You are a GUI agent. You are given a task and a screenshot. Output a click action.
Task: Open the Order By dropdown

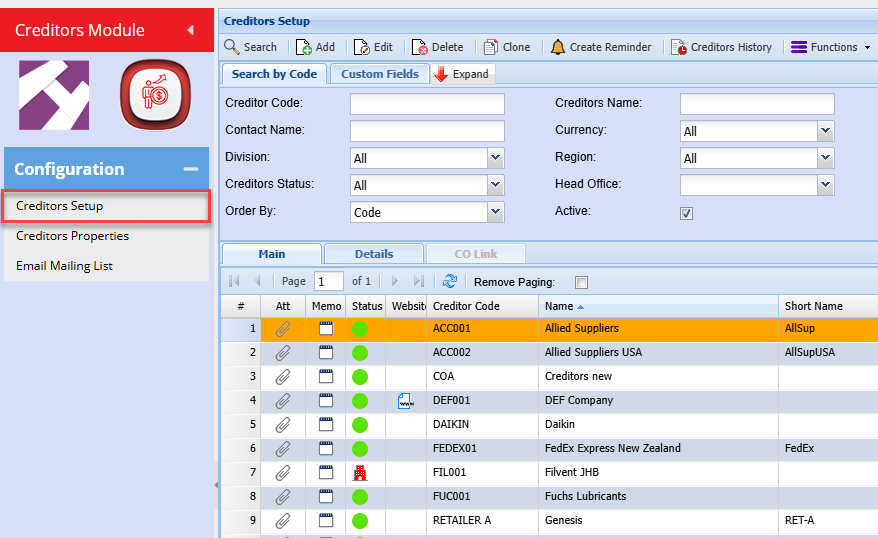pos(495,212)
